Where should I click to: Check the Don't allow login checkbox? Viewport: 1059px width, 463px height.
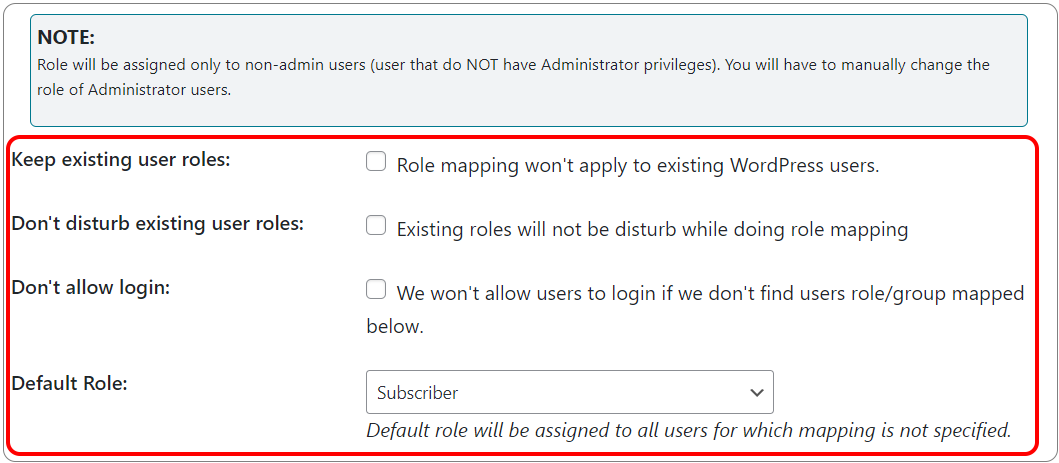point(376,290)
